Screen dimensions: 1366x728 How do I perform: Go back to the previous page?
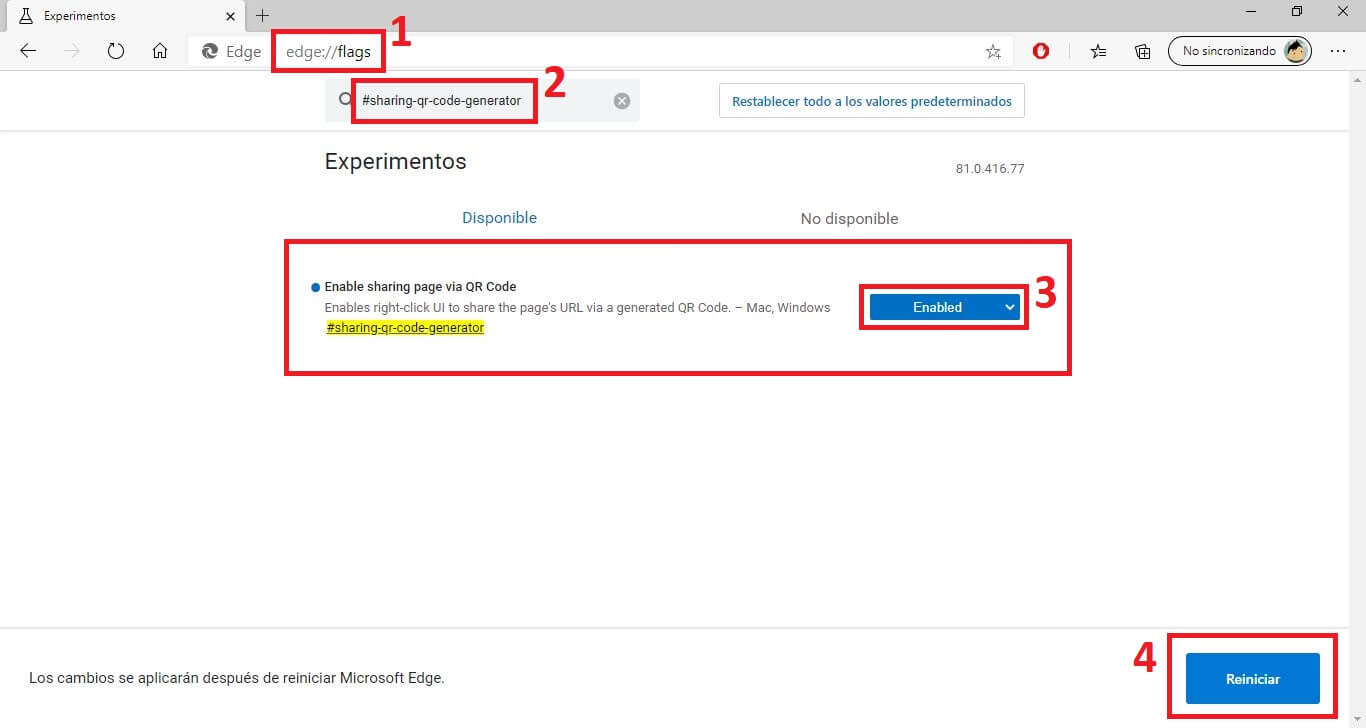28,51
